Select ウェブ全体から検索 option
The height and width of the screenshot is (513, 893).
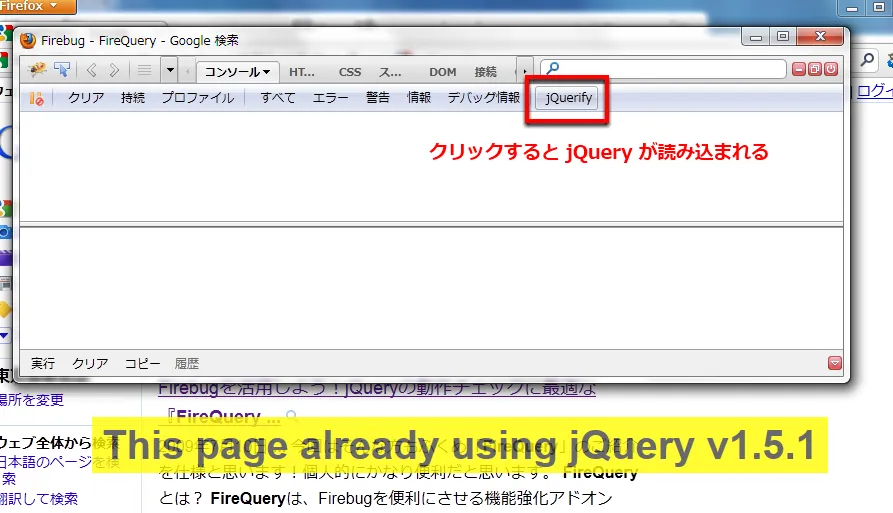(x=59, y=442)
